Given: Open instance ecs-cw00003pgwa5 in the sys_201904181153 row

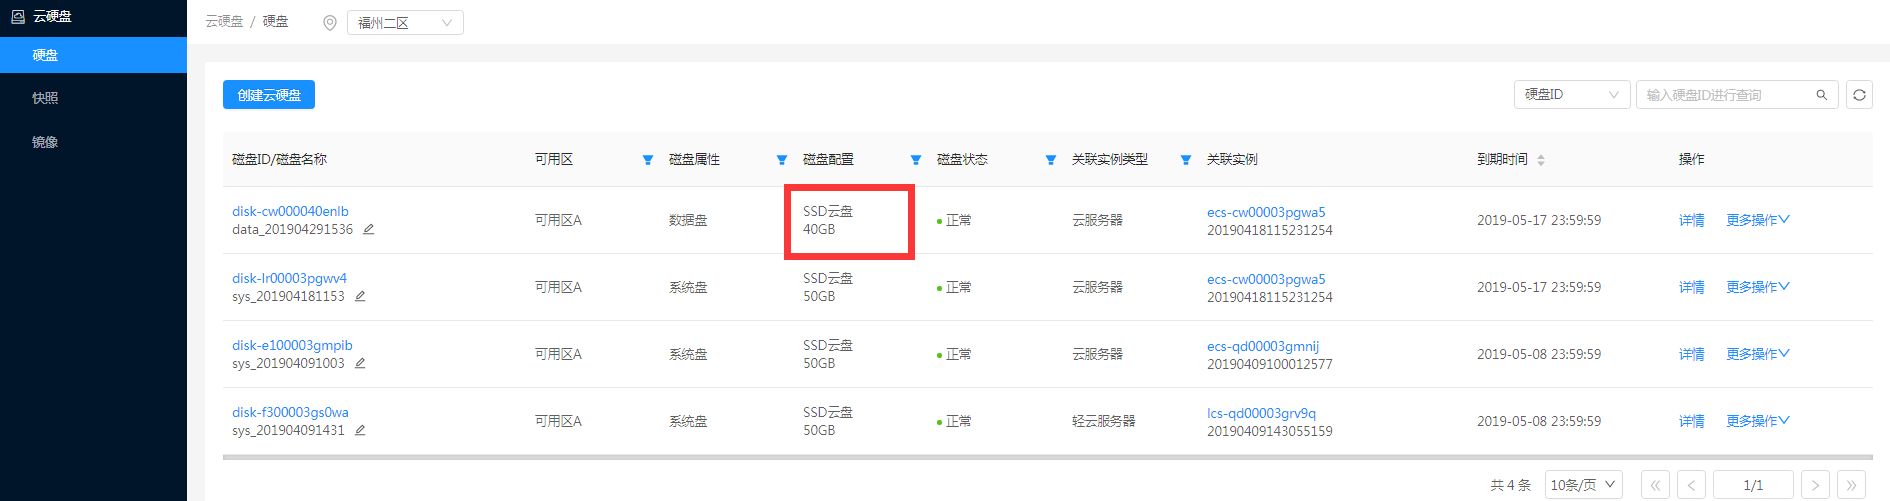Looking at the screenshot, I should tap(1266, 279).
